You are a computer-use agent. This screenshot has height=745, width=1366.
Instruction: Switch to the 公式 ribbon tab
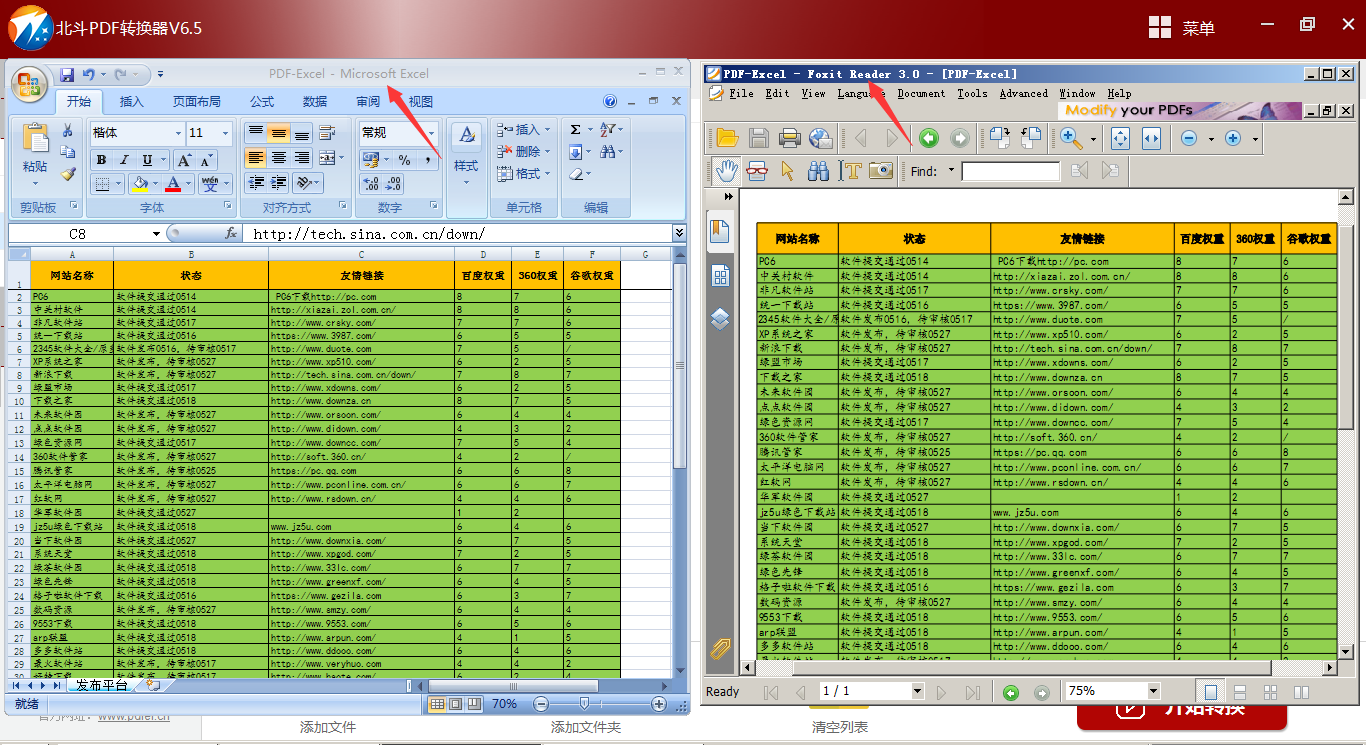click(262, 102)
